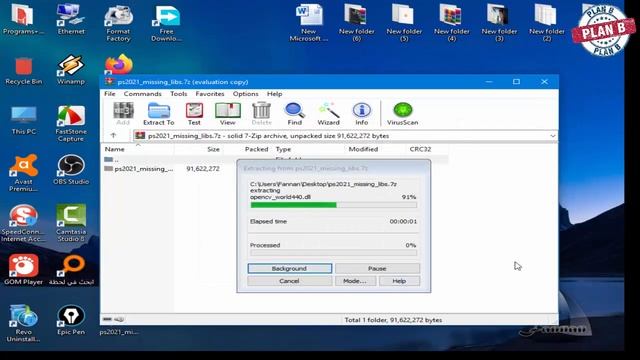
Task: Select the Ethernet desktop shortcut
Action: coord(71,20)
